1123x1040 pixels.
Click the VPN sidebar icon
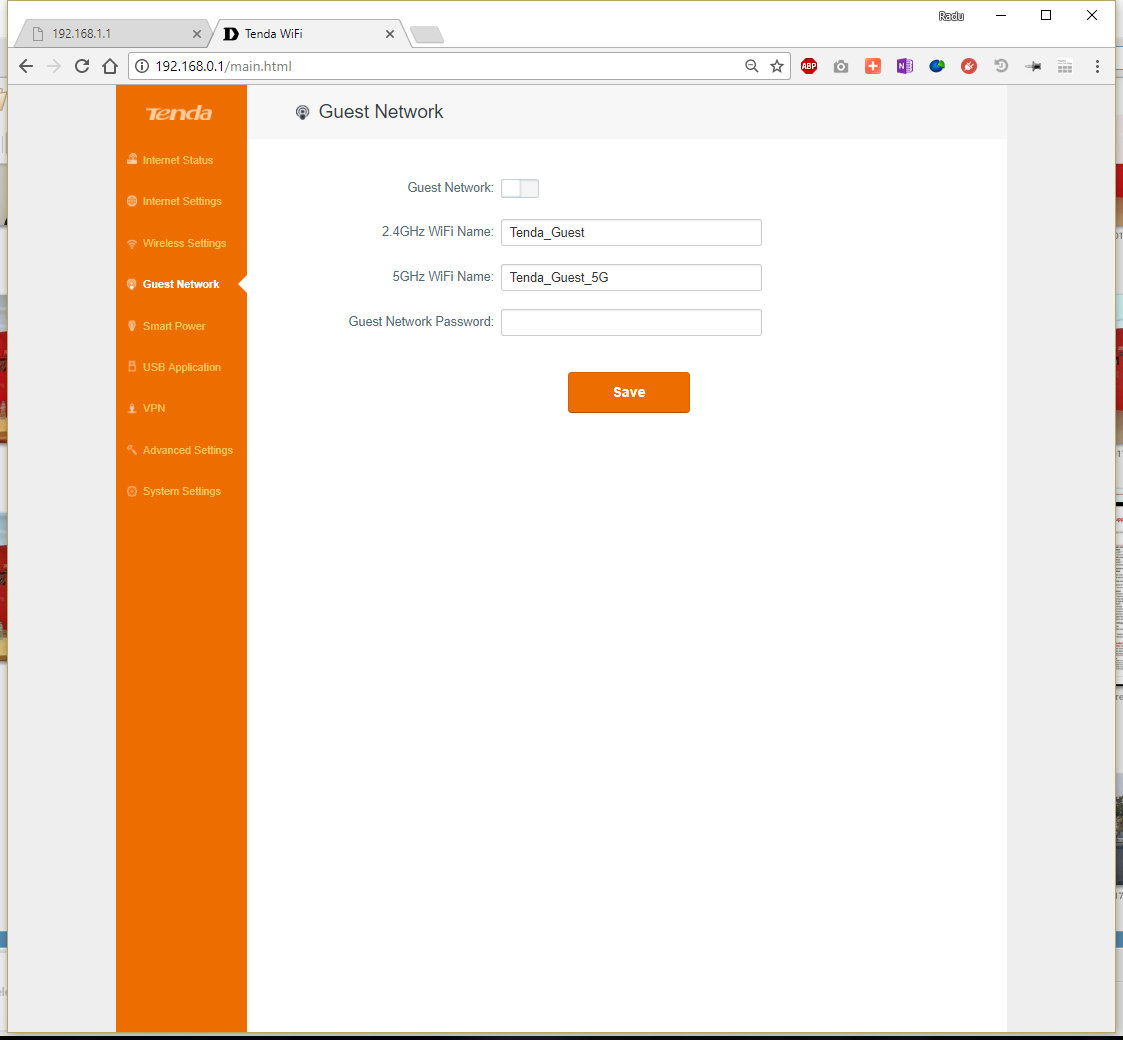click(x=132, y=408)
